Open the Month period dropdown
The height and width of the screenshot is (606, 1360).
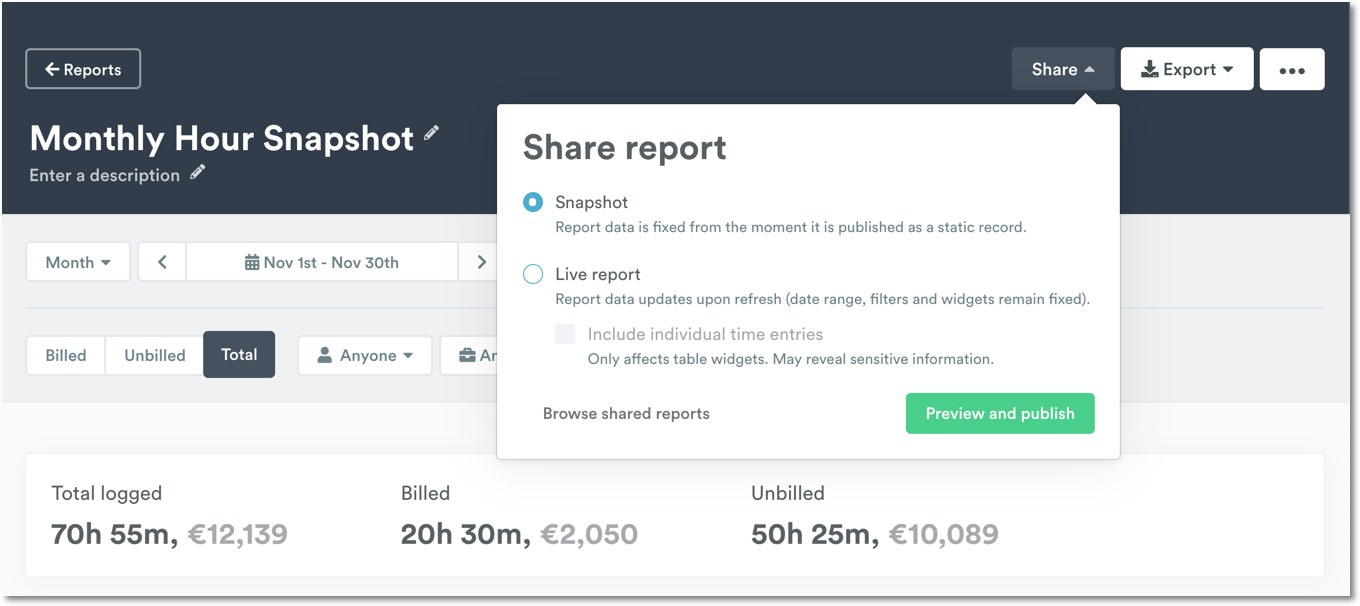point(77,261)
